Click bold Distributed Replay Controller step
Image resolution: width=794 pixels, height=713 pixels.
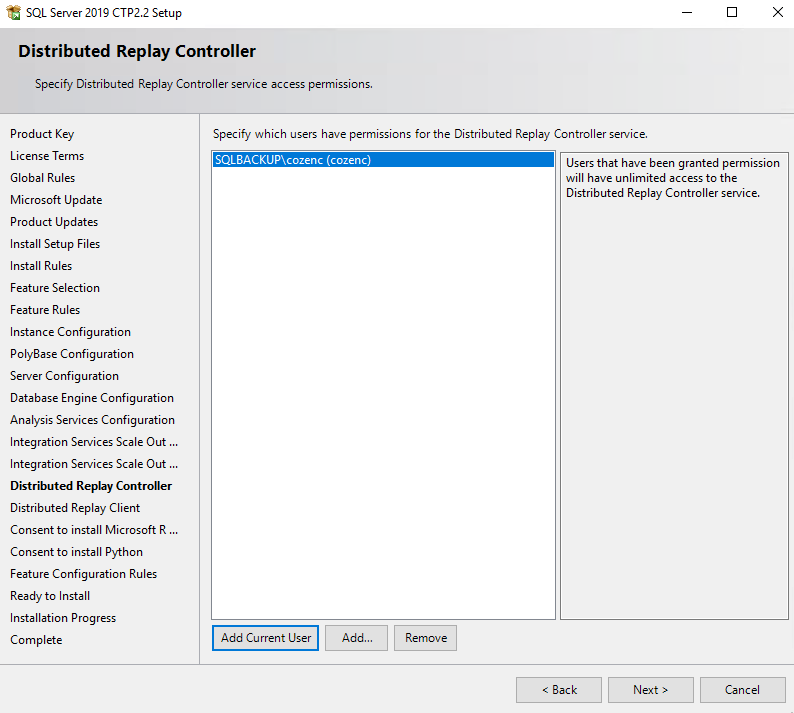pos(91,486)
